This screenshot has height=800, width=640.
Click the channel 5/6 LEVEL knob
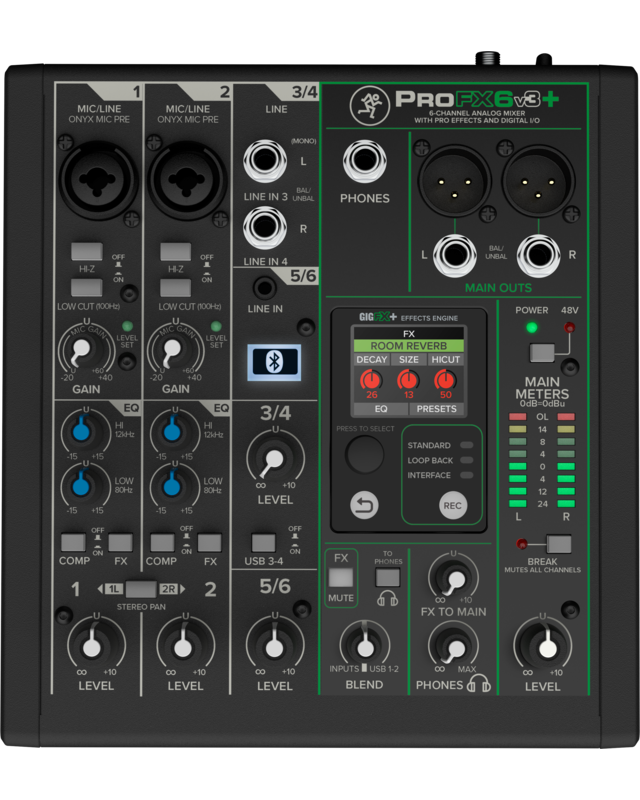coord(275,645)
